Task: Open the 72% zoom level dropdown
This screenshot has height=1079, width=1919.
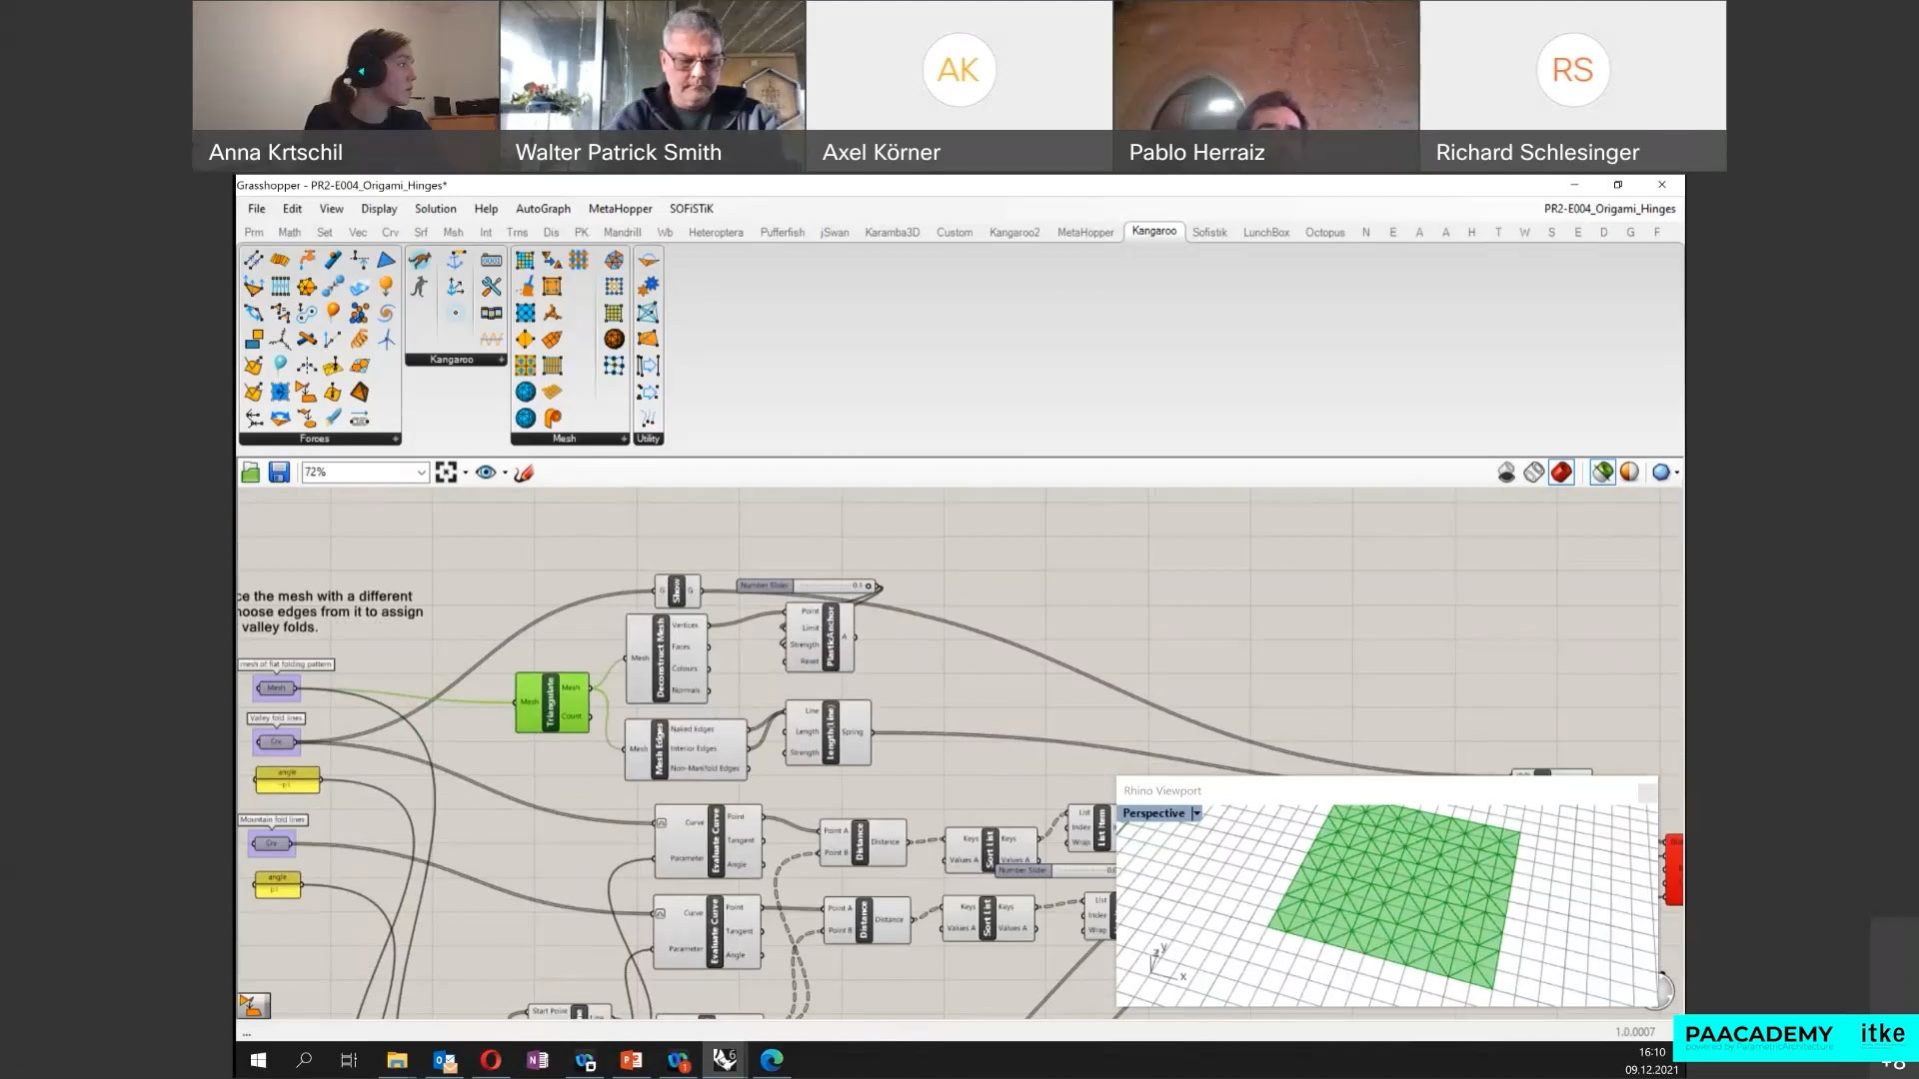Action: click(421, 472)
